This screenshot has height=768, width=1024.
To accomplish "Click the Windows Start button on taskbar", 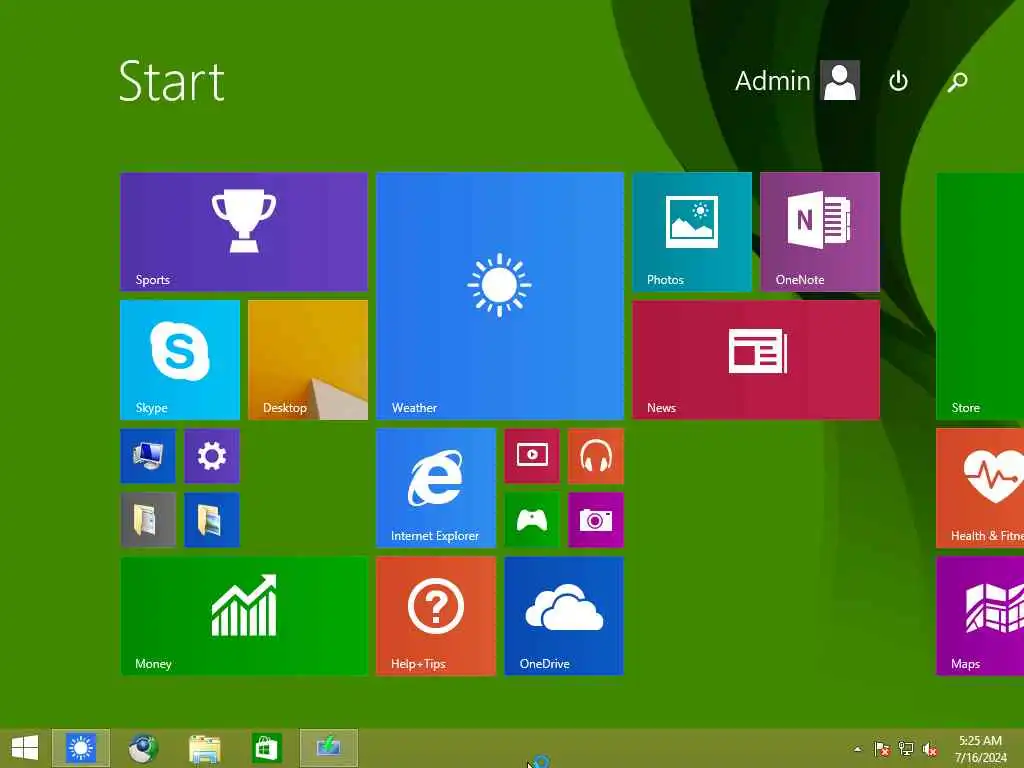I will [25, 748].
